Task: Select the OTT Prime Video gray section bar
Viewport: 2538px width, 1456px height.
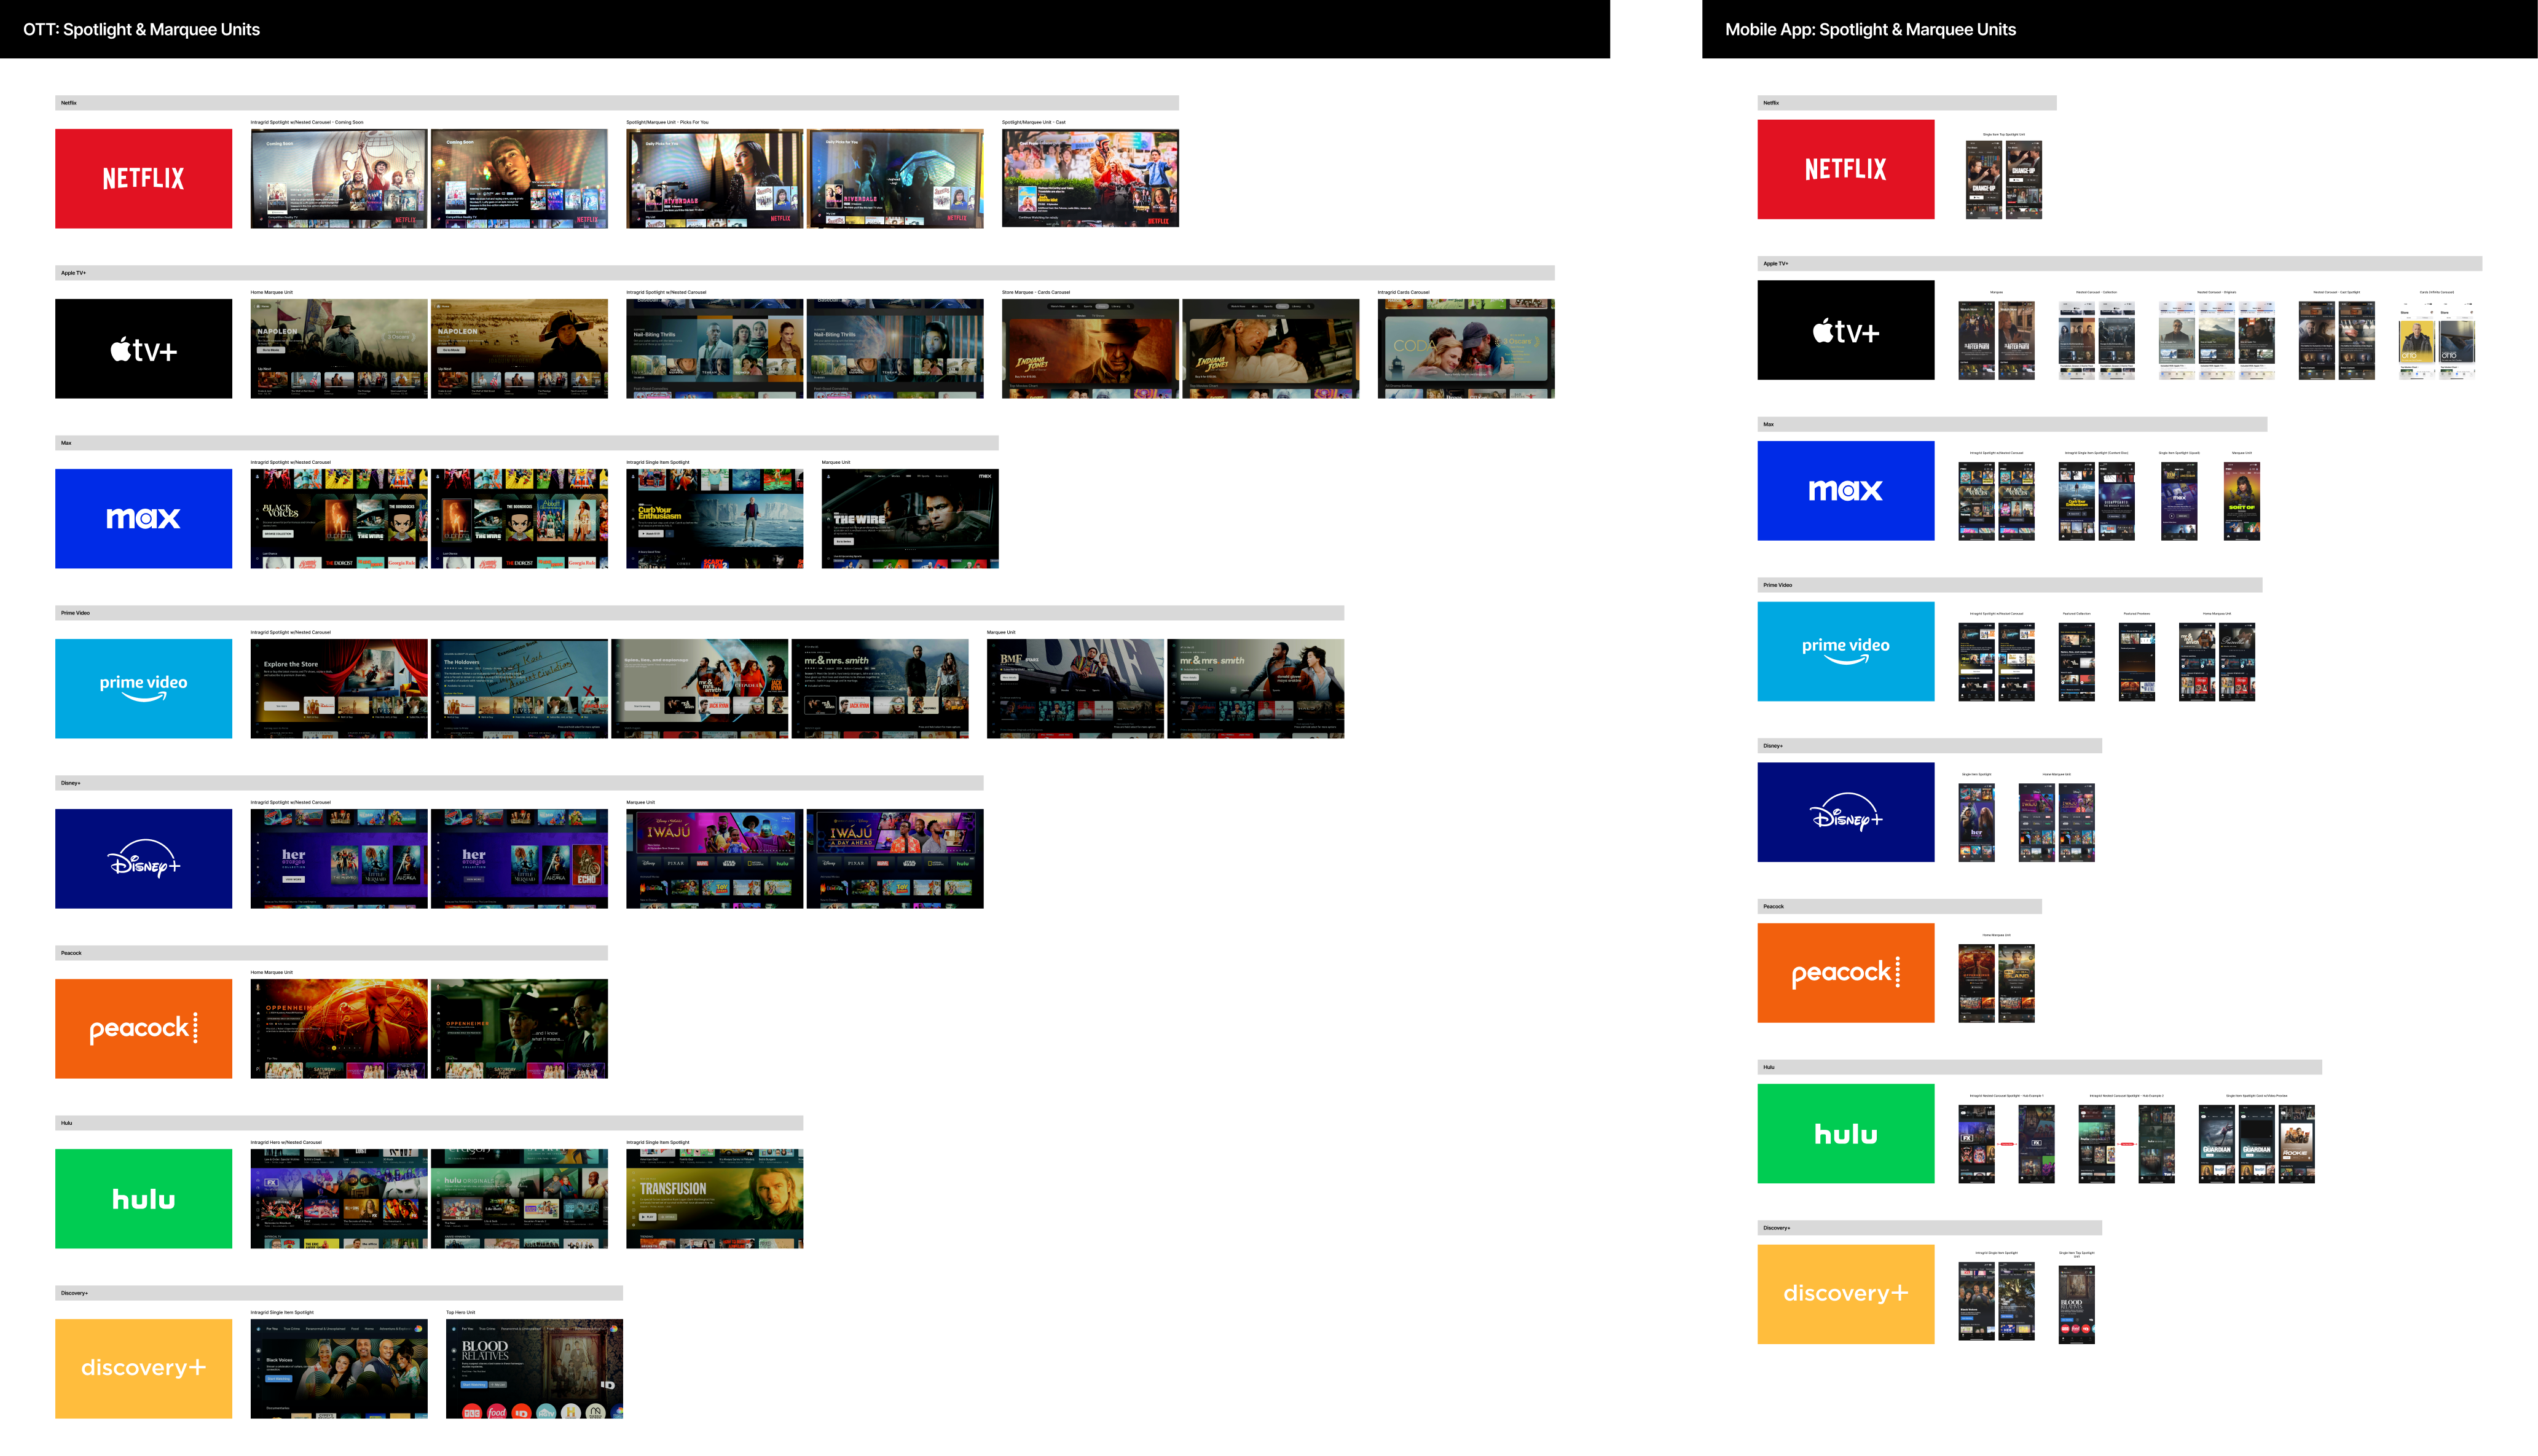Action: [x=699, y=613]
